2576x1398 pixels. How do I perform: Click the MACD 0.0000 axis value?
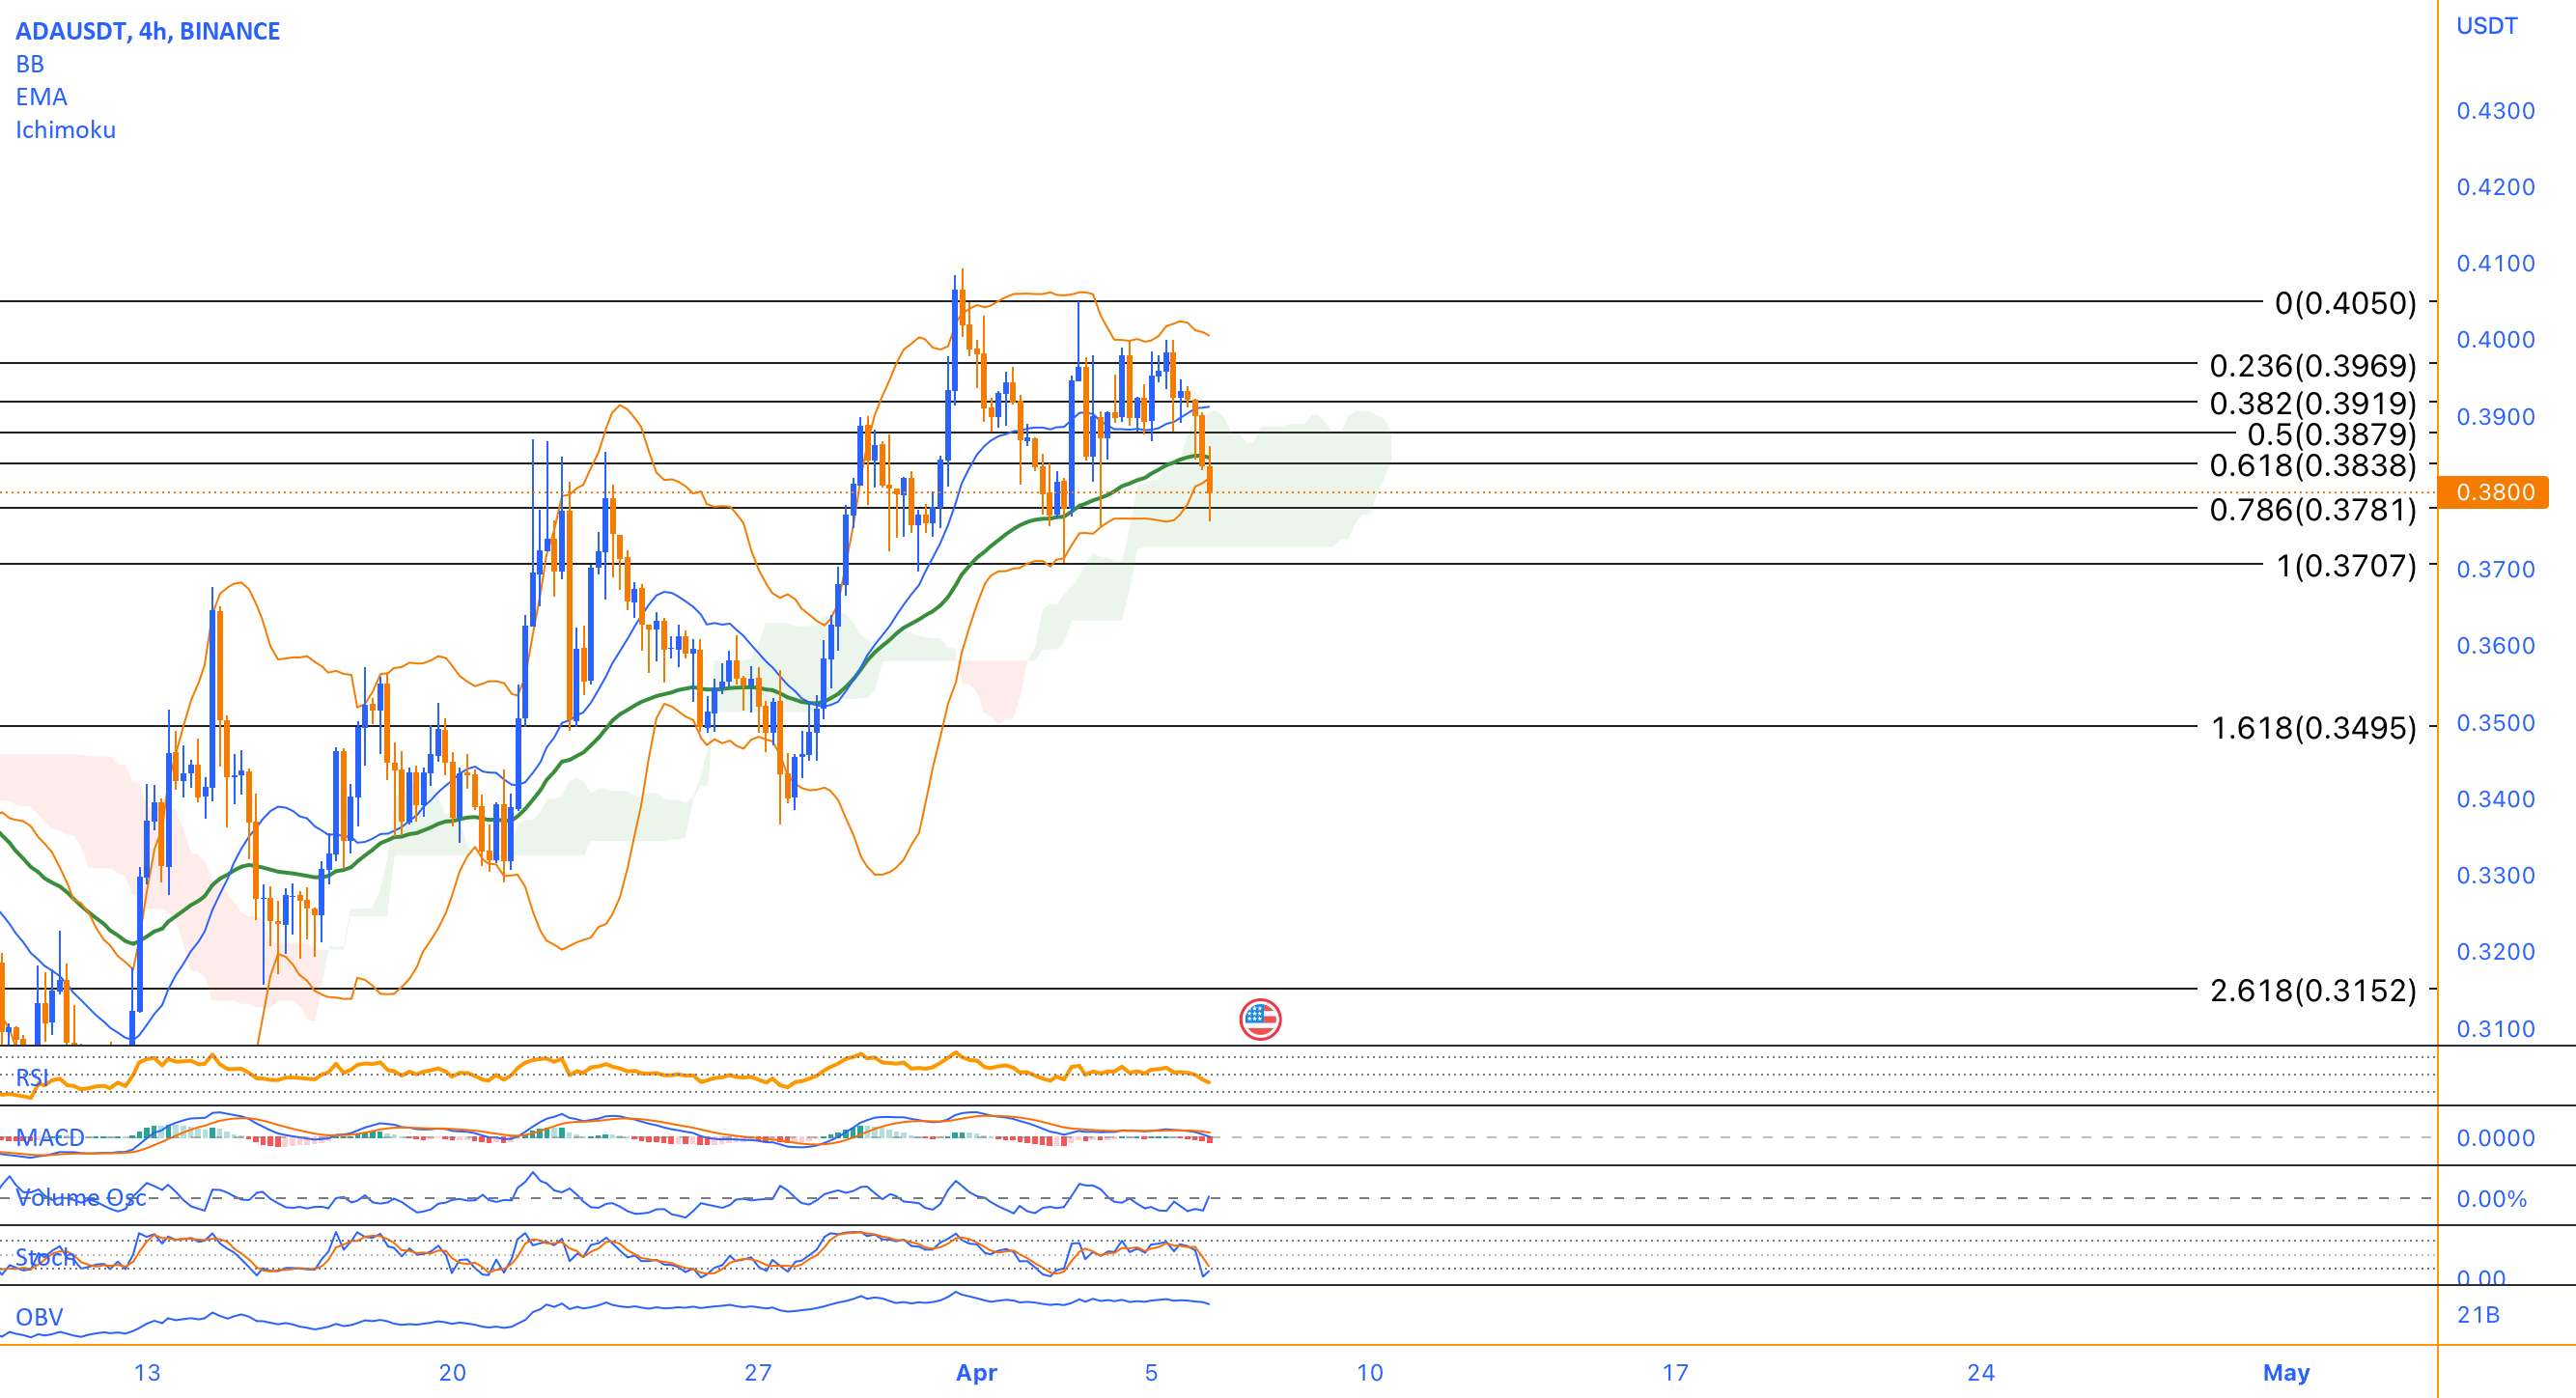2495,1138
